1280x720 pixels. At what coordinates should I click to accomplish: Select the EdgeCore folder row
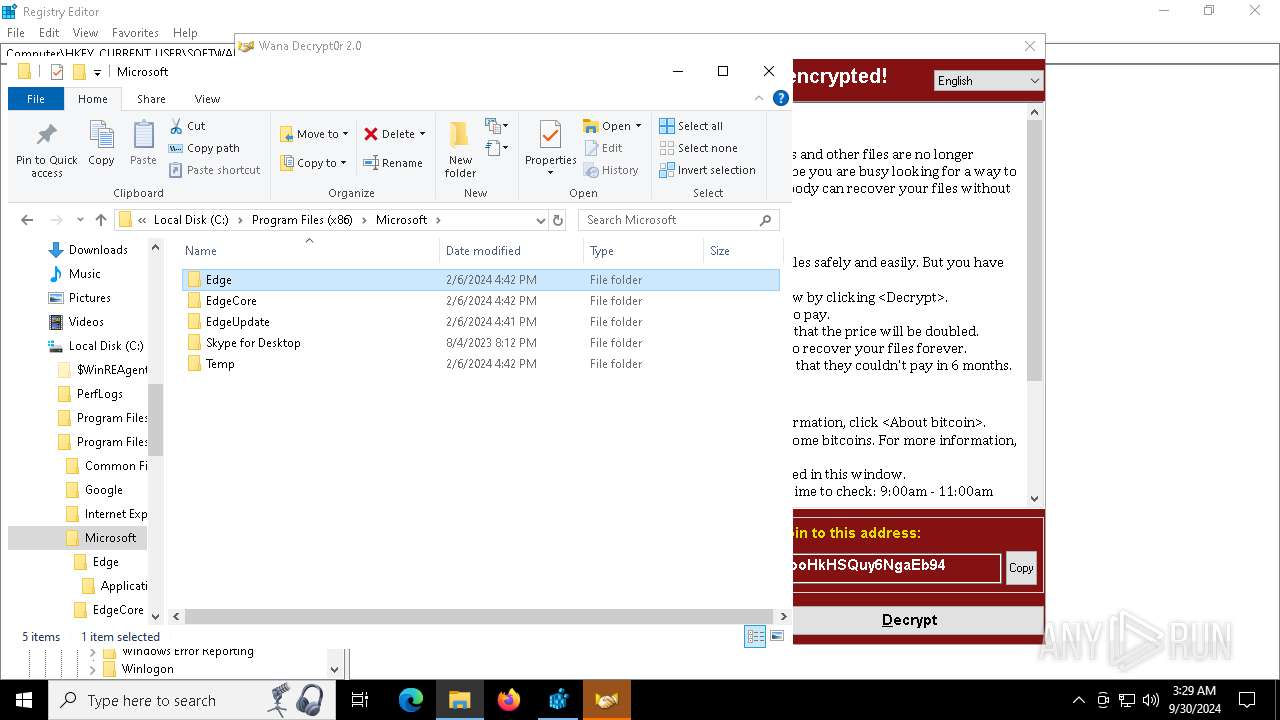click(480, 301)
